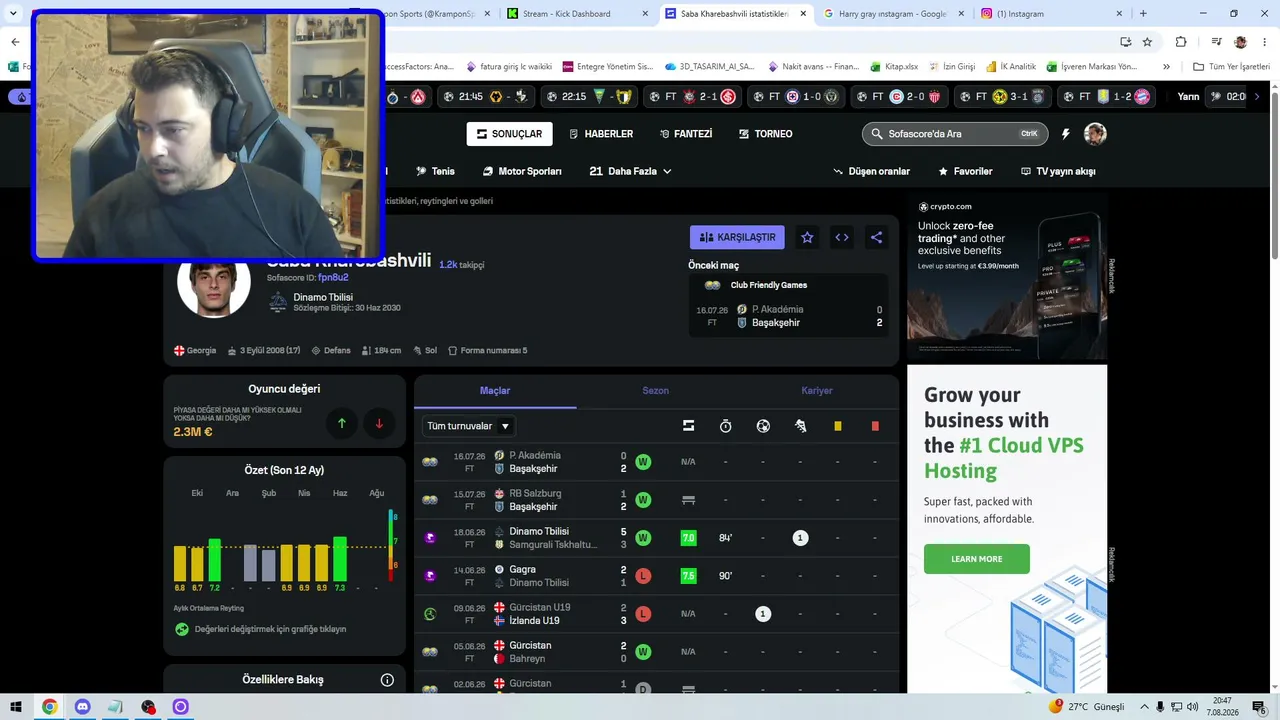Open the HABERLER nav tab
Image resolution: width=1280 pixels, height=720 pixels.
coord(601,134)
